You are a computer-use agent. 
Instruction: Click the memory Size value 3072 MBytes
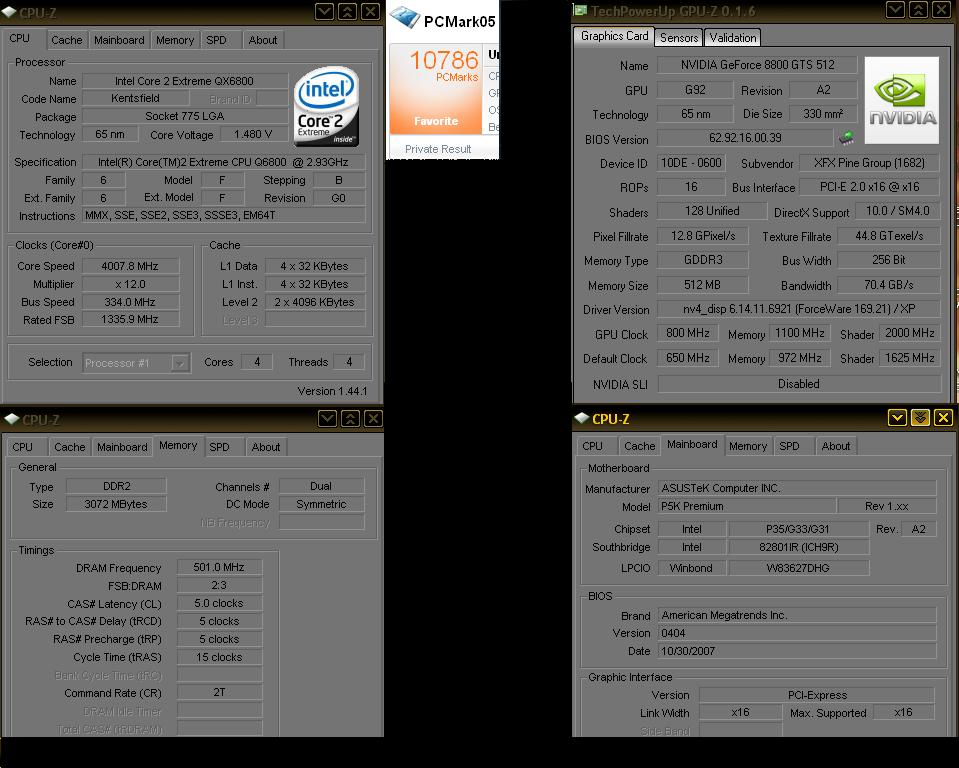pos(116,504)
